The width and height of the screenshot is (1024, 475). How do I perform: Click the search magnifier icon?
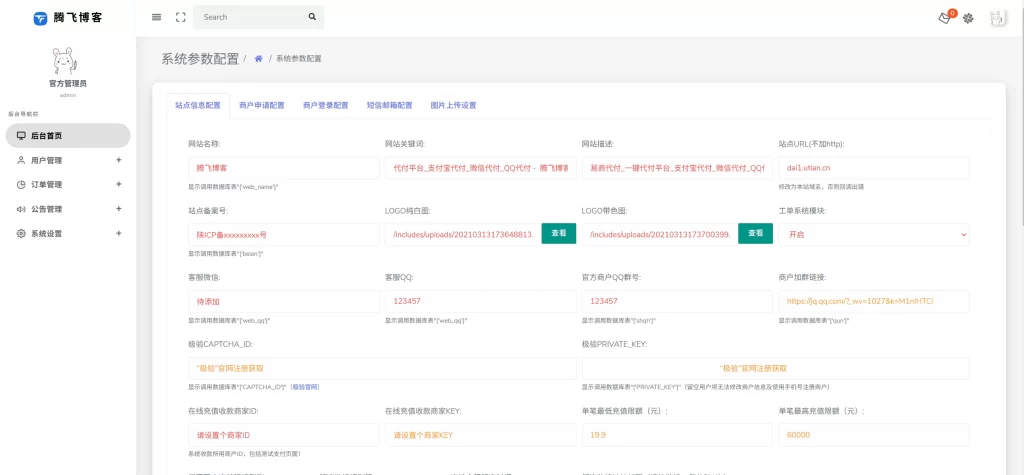(312, 17)
